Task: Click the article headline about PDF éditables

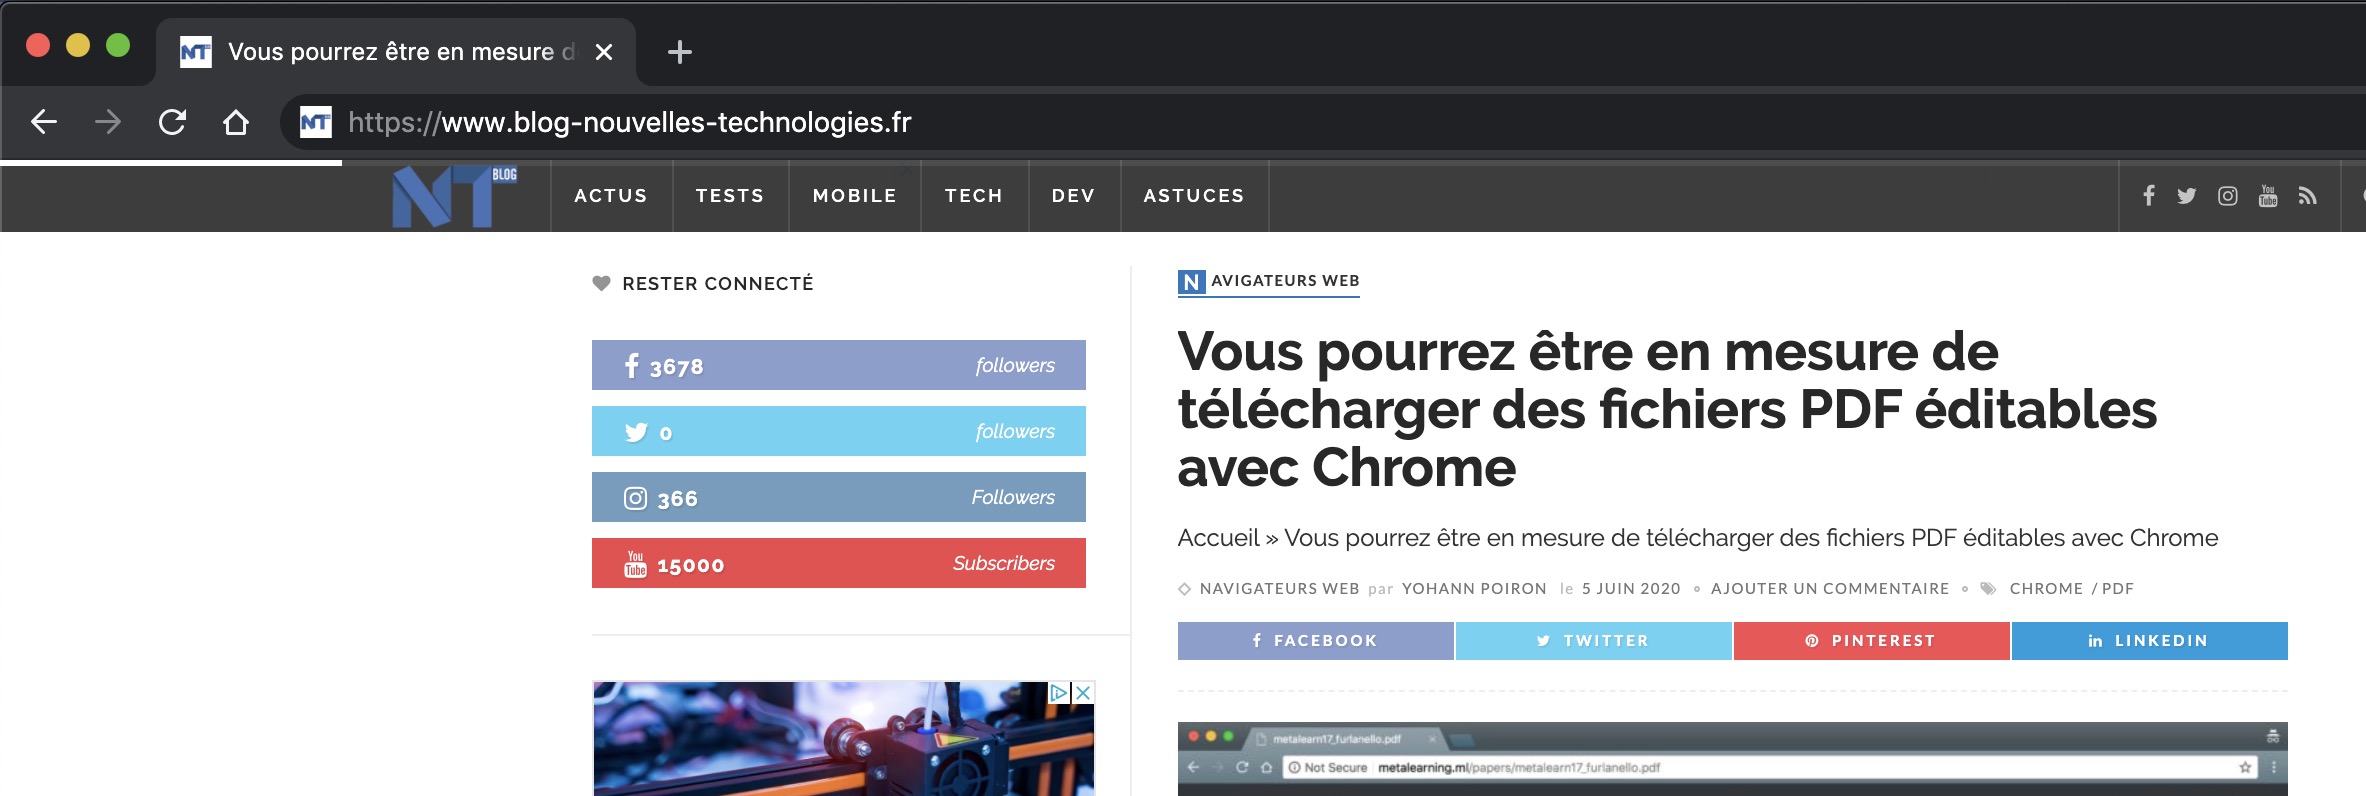Action: click(x=1667, y=409)
